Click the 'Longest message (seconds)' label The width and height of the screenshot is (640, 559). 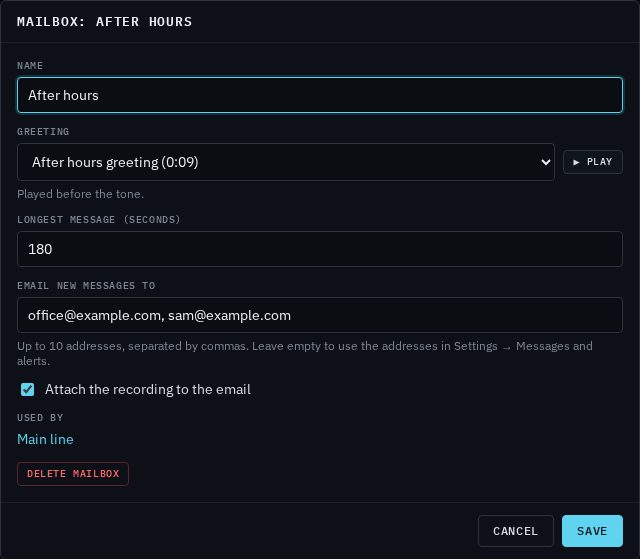pos(99,220)
